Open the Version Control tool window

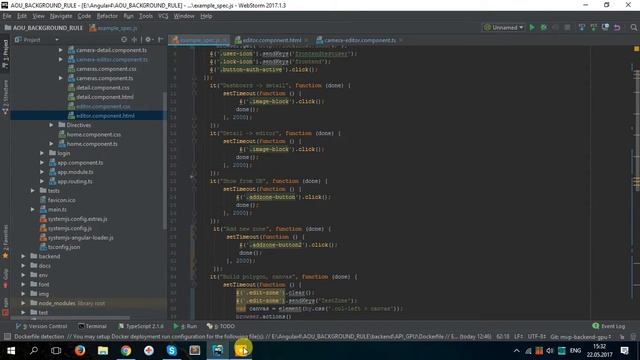tap(41, 326)
